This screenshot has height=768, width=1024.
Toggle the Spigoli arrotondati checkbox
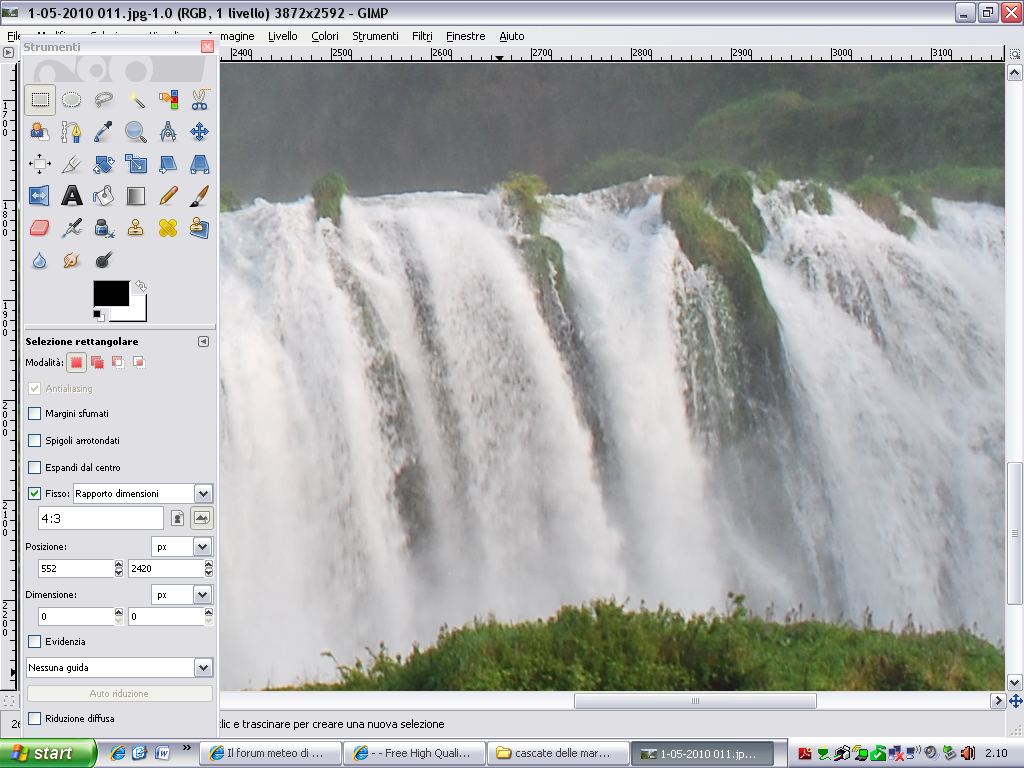click(35, 440)
